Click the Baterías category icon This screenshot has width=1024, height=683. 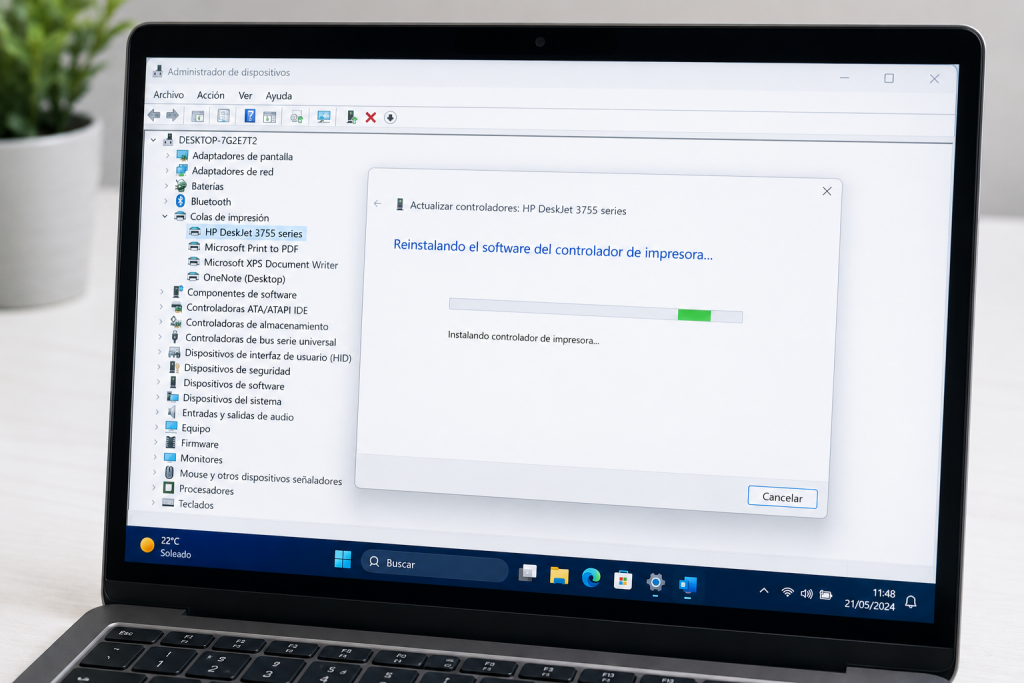pyautogui.click(x=181, y=186)
